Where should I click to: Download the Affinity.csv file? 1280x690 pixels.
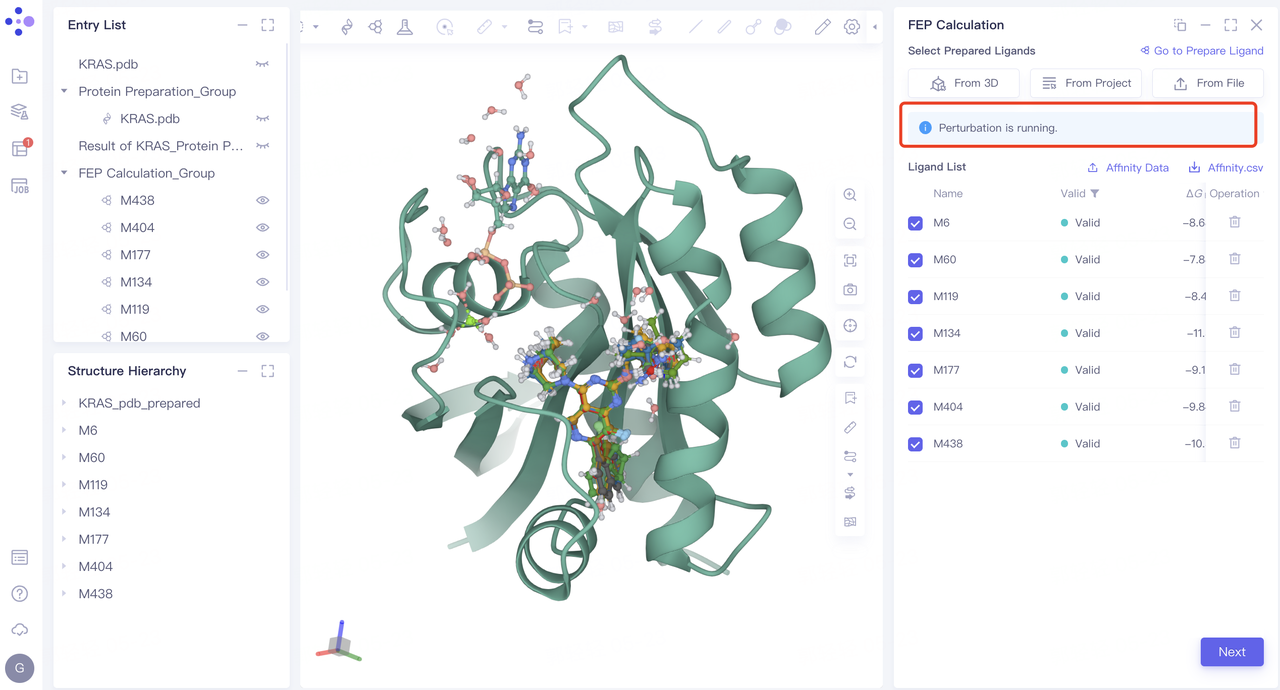(x=1225, y=168)
